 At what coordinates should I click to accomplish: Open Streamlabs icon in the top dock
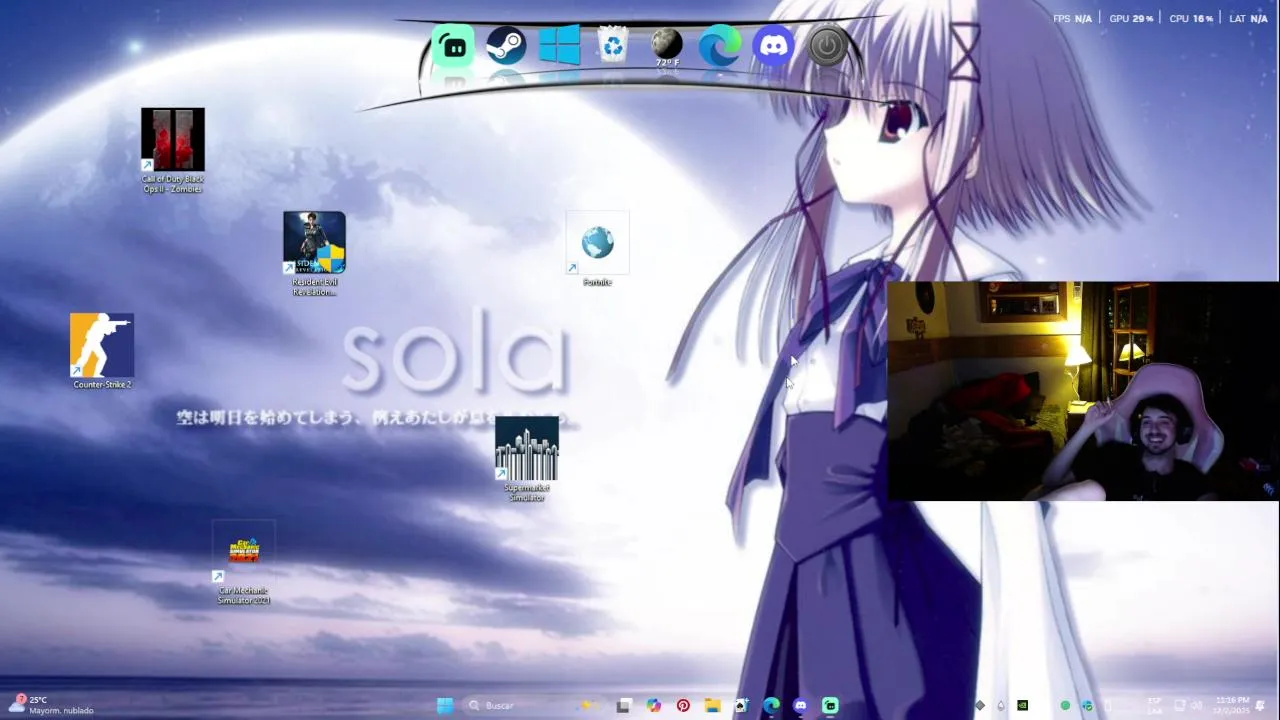[x=453, y=46]
